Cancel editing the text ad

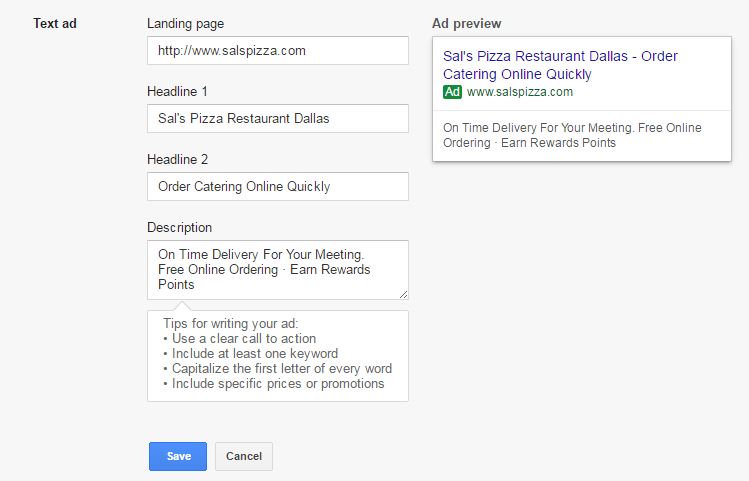click(x=244, y=456)
